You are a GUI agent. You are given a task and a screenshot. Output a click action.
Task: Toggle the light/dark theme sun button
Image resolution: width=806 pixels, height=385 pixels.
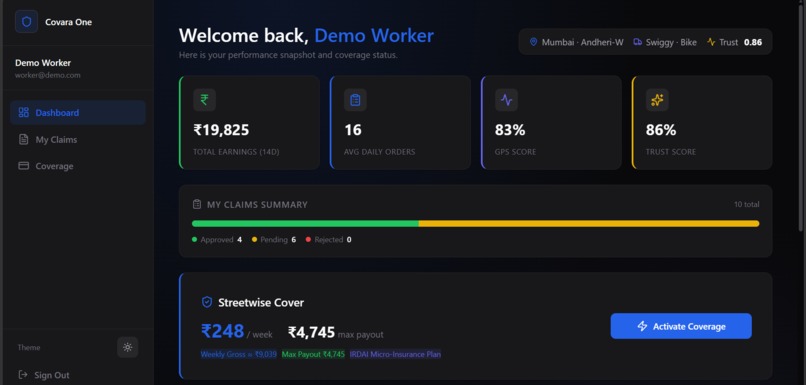[x=127, y=347]
